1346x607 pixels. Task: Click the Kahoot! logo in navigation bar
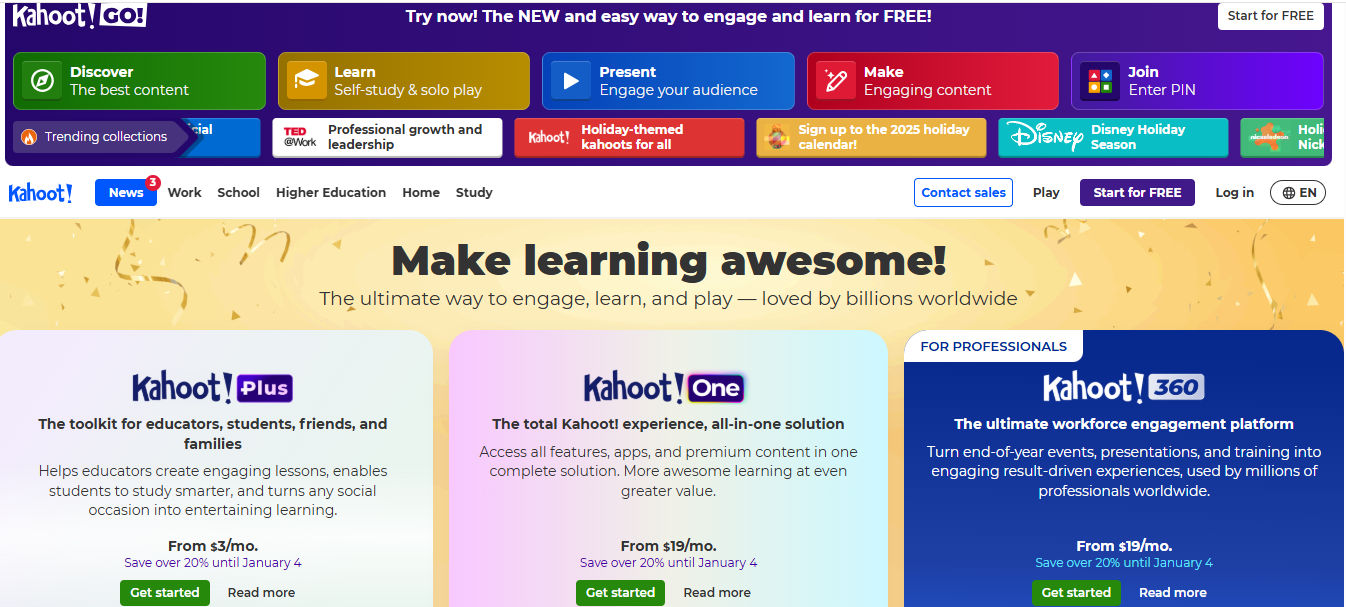click(40, 193)
